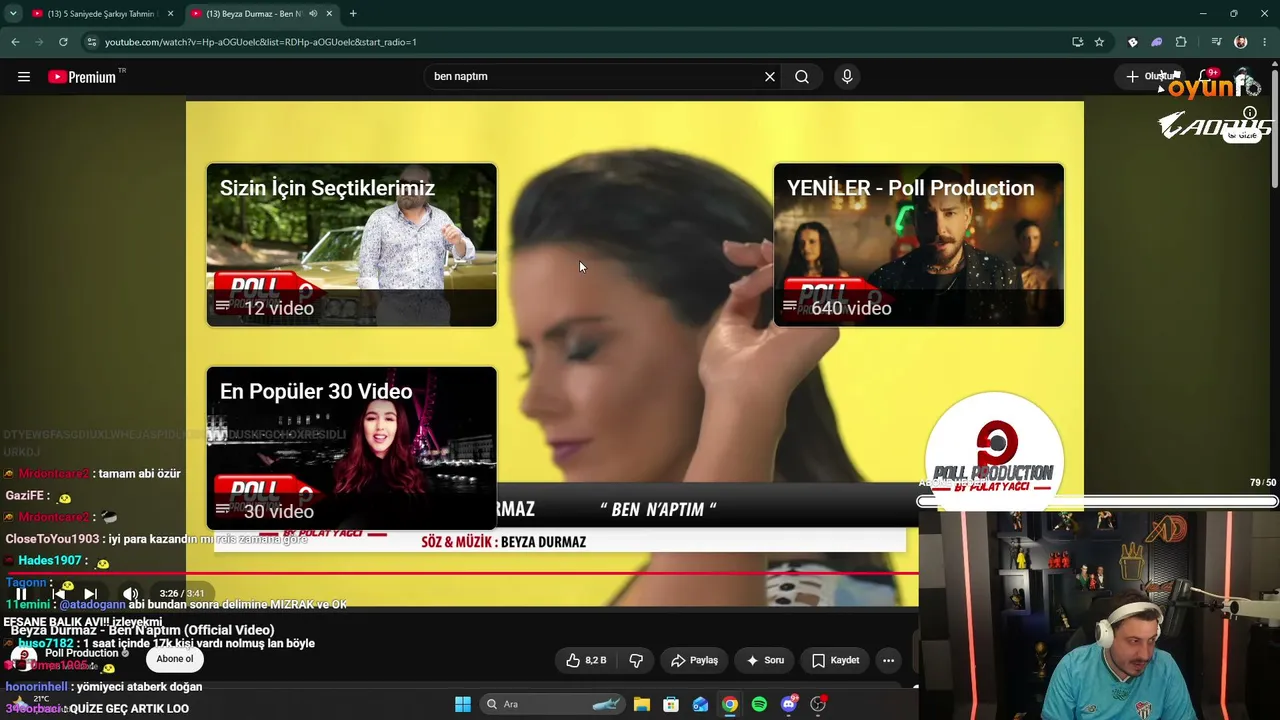This screenshot has width=1280, height=720.
Task: Open the YouTube hamburger guide menu
Action: click(x=24, y=77)
